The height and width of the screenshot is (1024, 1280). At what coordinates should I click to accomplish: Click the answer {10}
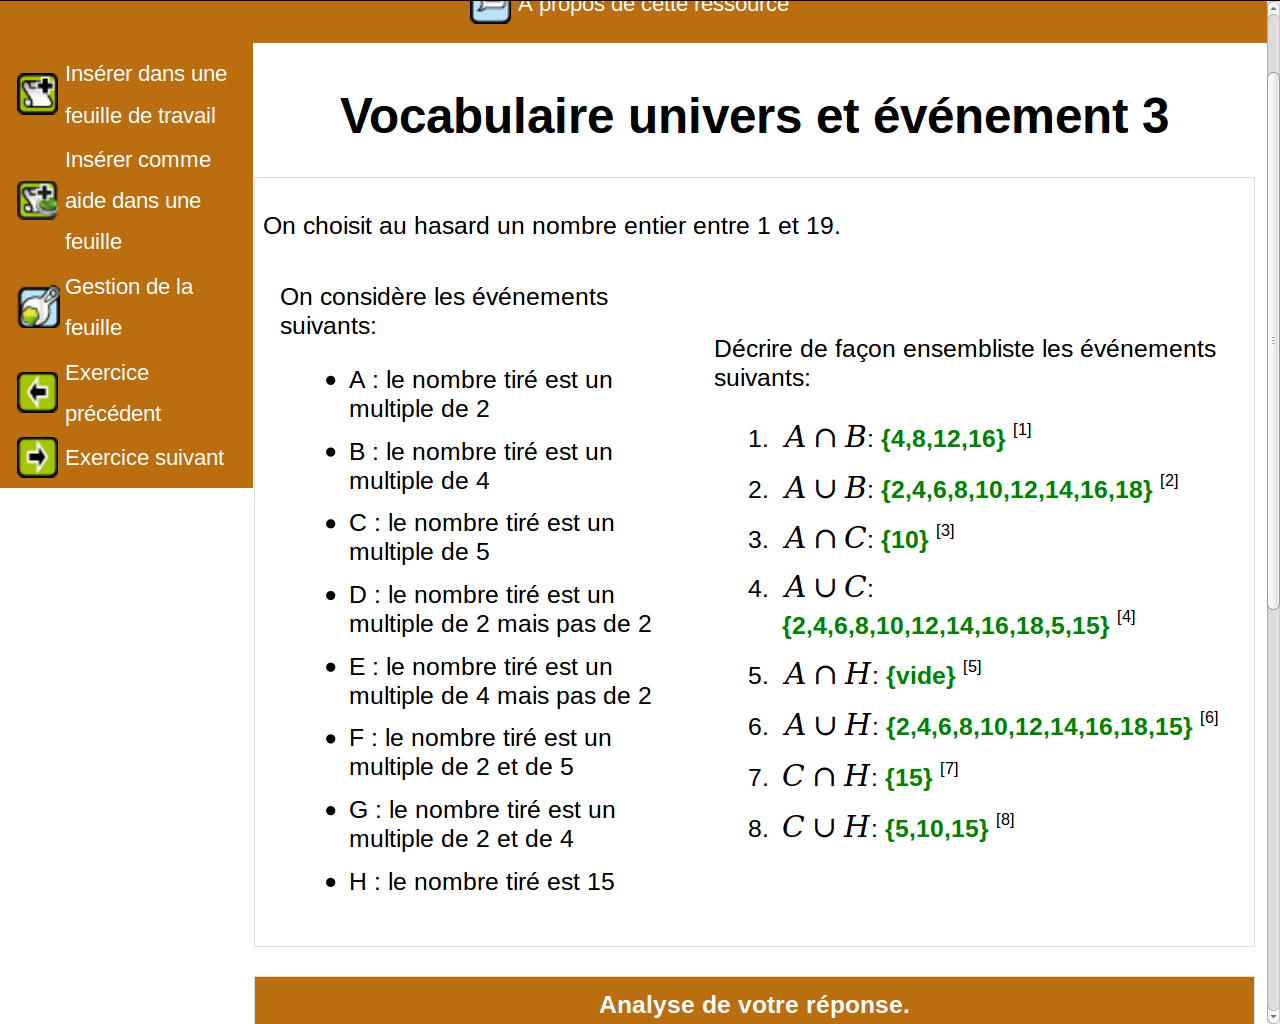pyautogui.click(x=905, y=540)
